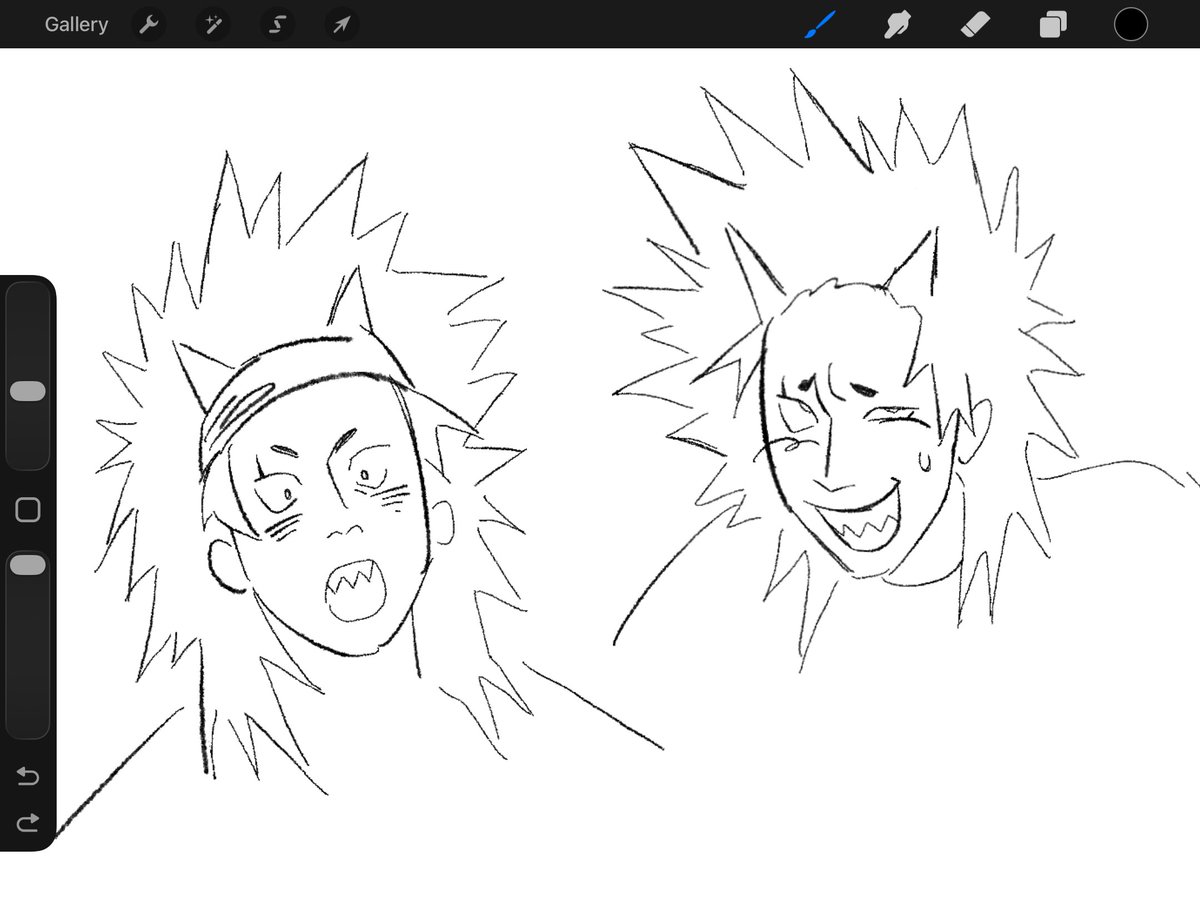
Task: Select the Brush tool
Action: [819, 24]
